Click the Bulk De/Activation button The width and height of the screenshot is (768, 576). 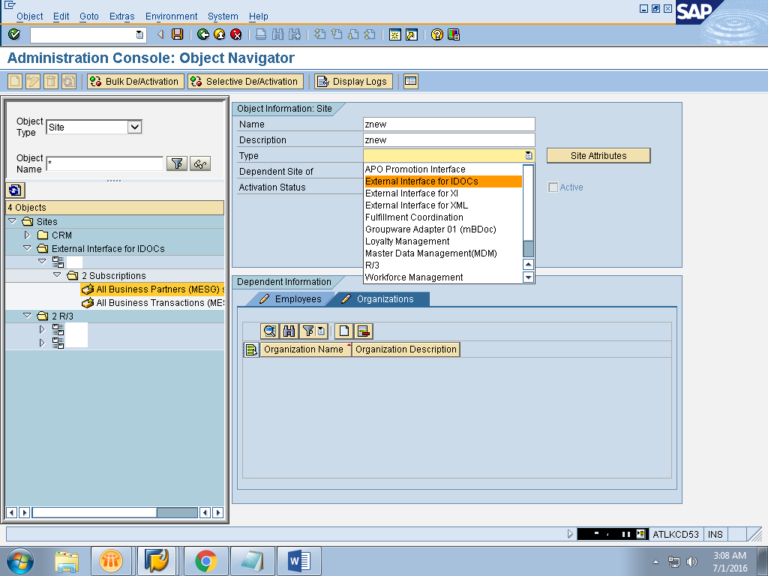tap(134, 81)
